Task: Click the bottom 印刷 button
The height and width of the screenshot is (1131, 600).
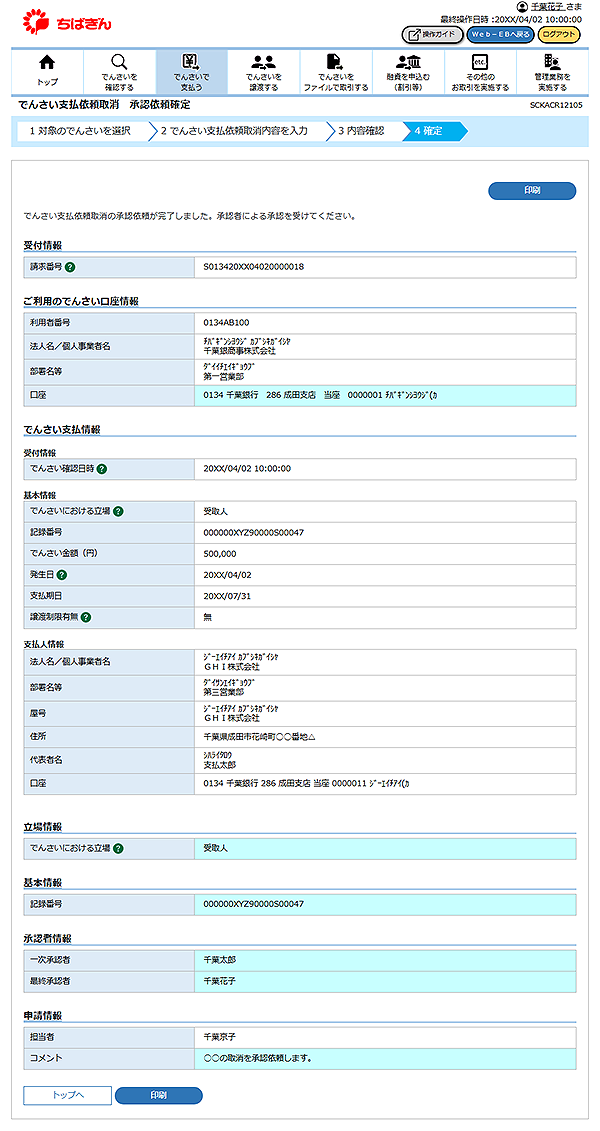Action: point(159,1095)
